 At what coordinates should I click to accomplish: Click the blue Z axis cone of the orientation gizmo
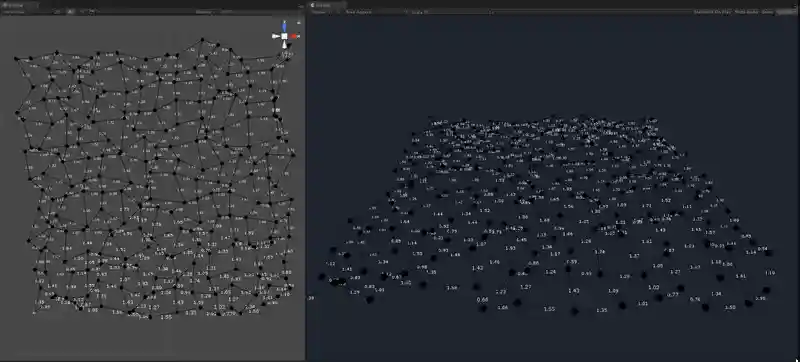tap(284, 27)
